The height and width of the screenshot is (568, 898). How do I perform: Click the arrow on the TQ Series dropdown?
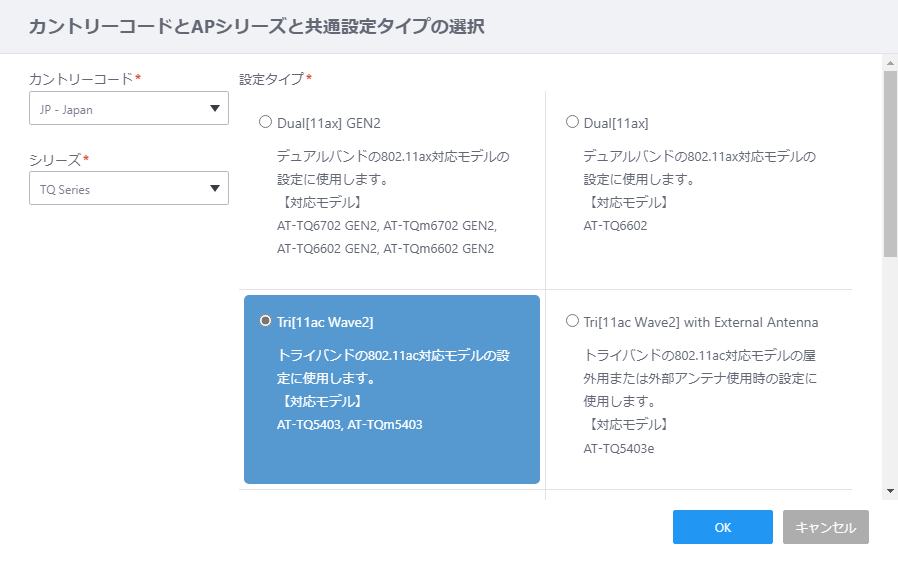[215, 188]
